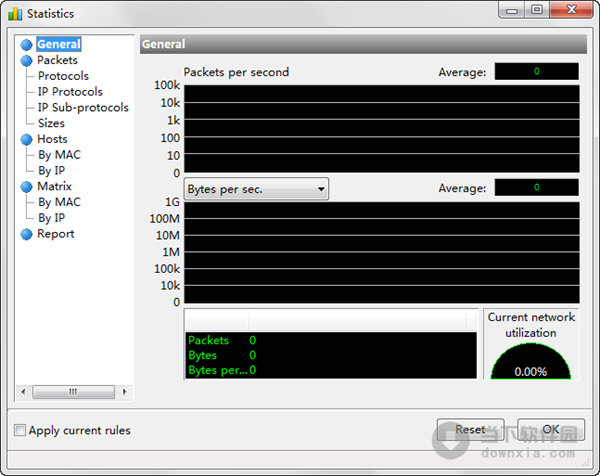Close the Statistics window
Screen dimensions: 600x476
(x=572, y=10)
